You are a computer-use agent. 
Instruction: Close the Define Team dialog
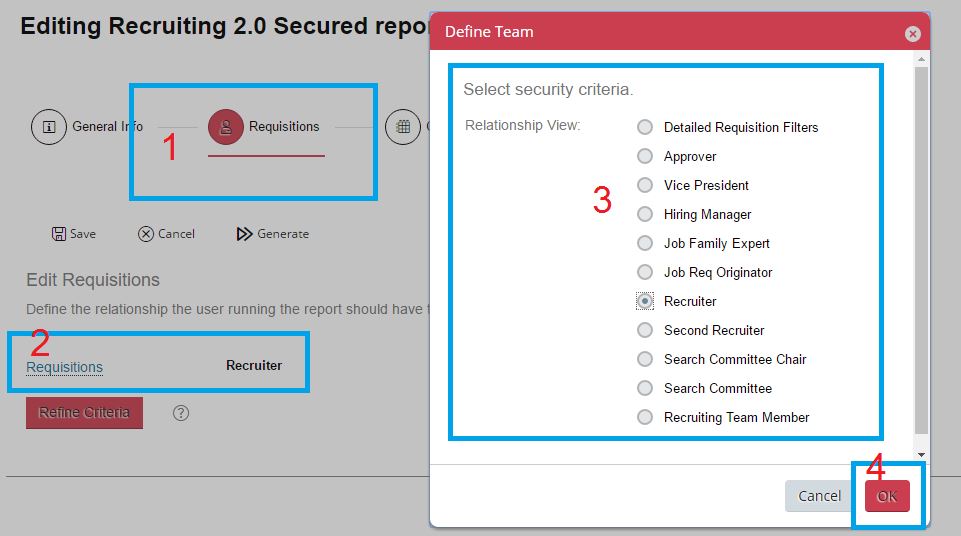coord(913,34)
